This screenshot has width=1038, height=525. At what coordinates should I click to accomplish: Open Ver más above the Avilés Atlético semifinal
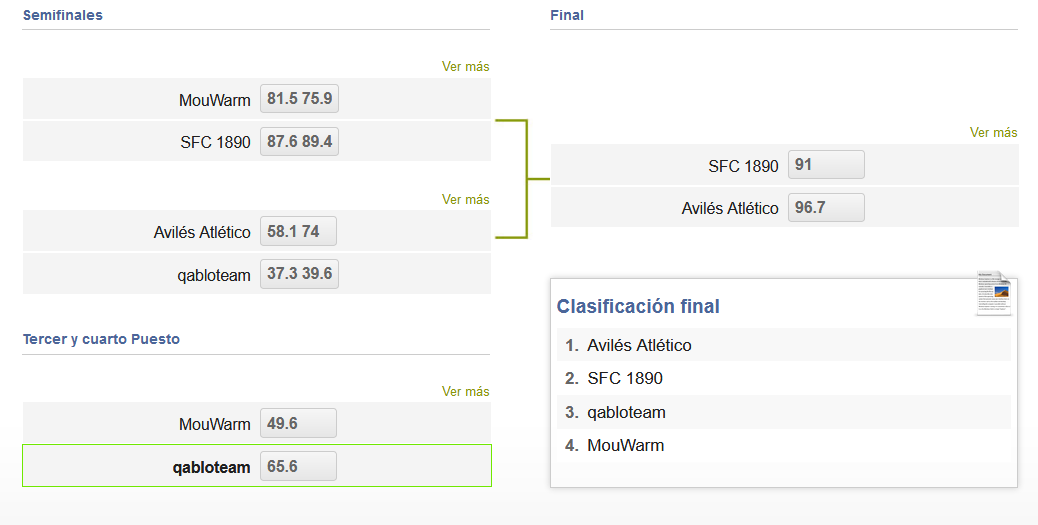tap(465, 199)
